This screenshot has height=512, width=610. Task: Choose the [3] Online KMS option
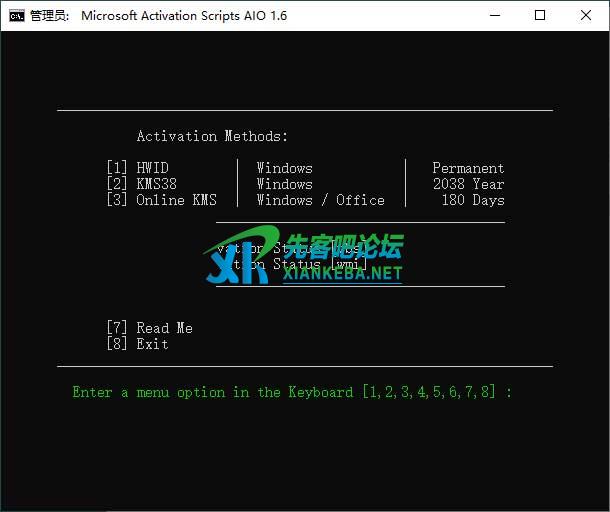tap(160, 200)
